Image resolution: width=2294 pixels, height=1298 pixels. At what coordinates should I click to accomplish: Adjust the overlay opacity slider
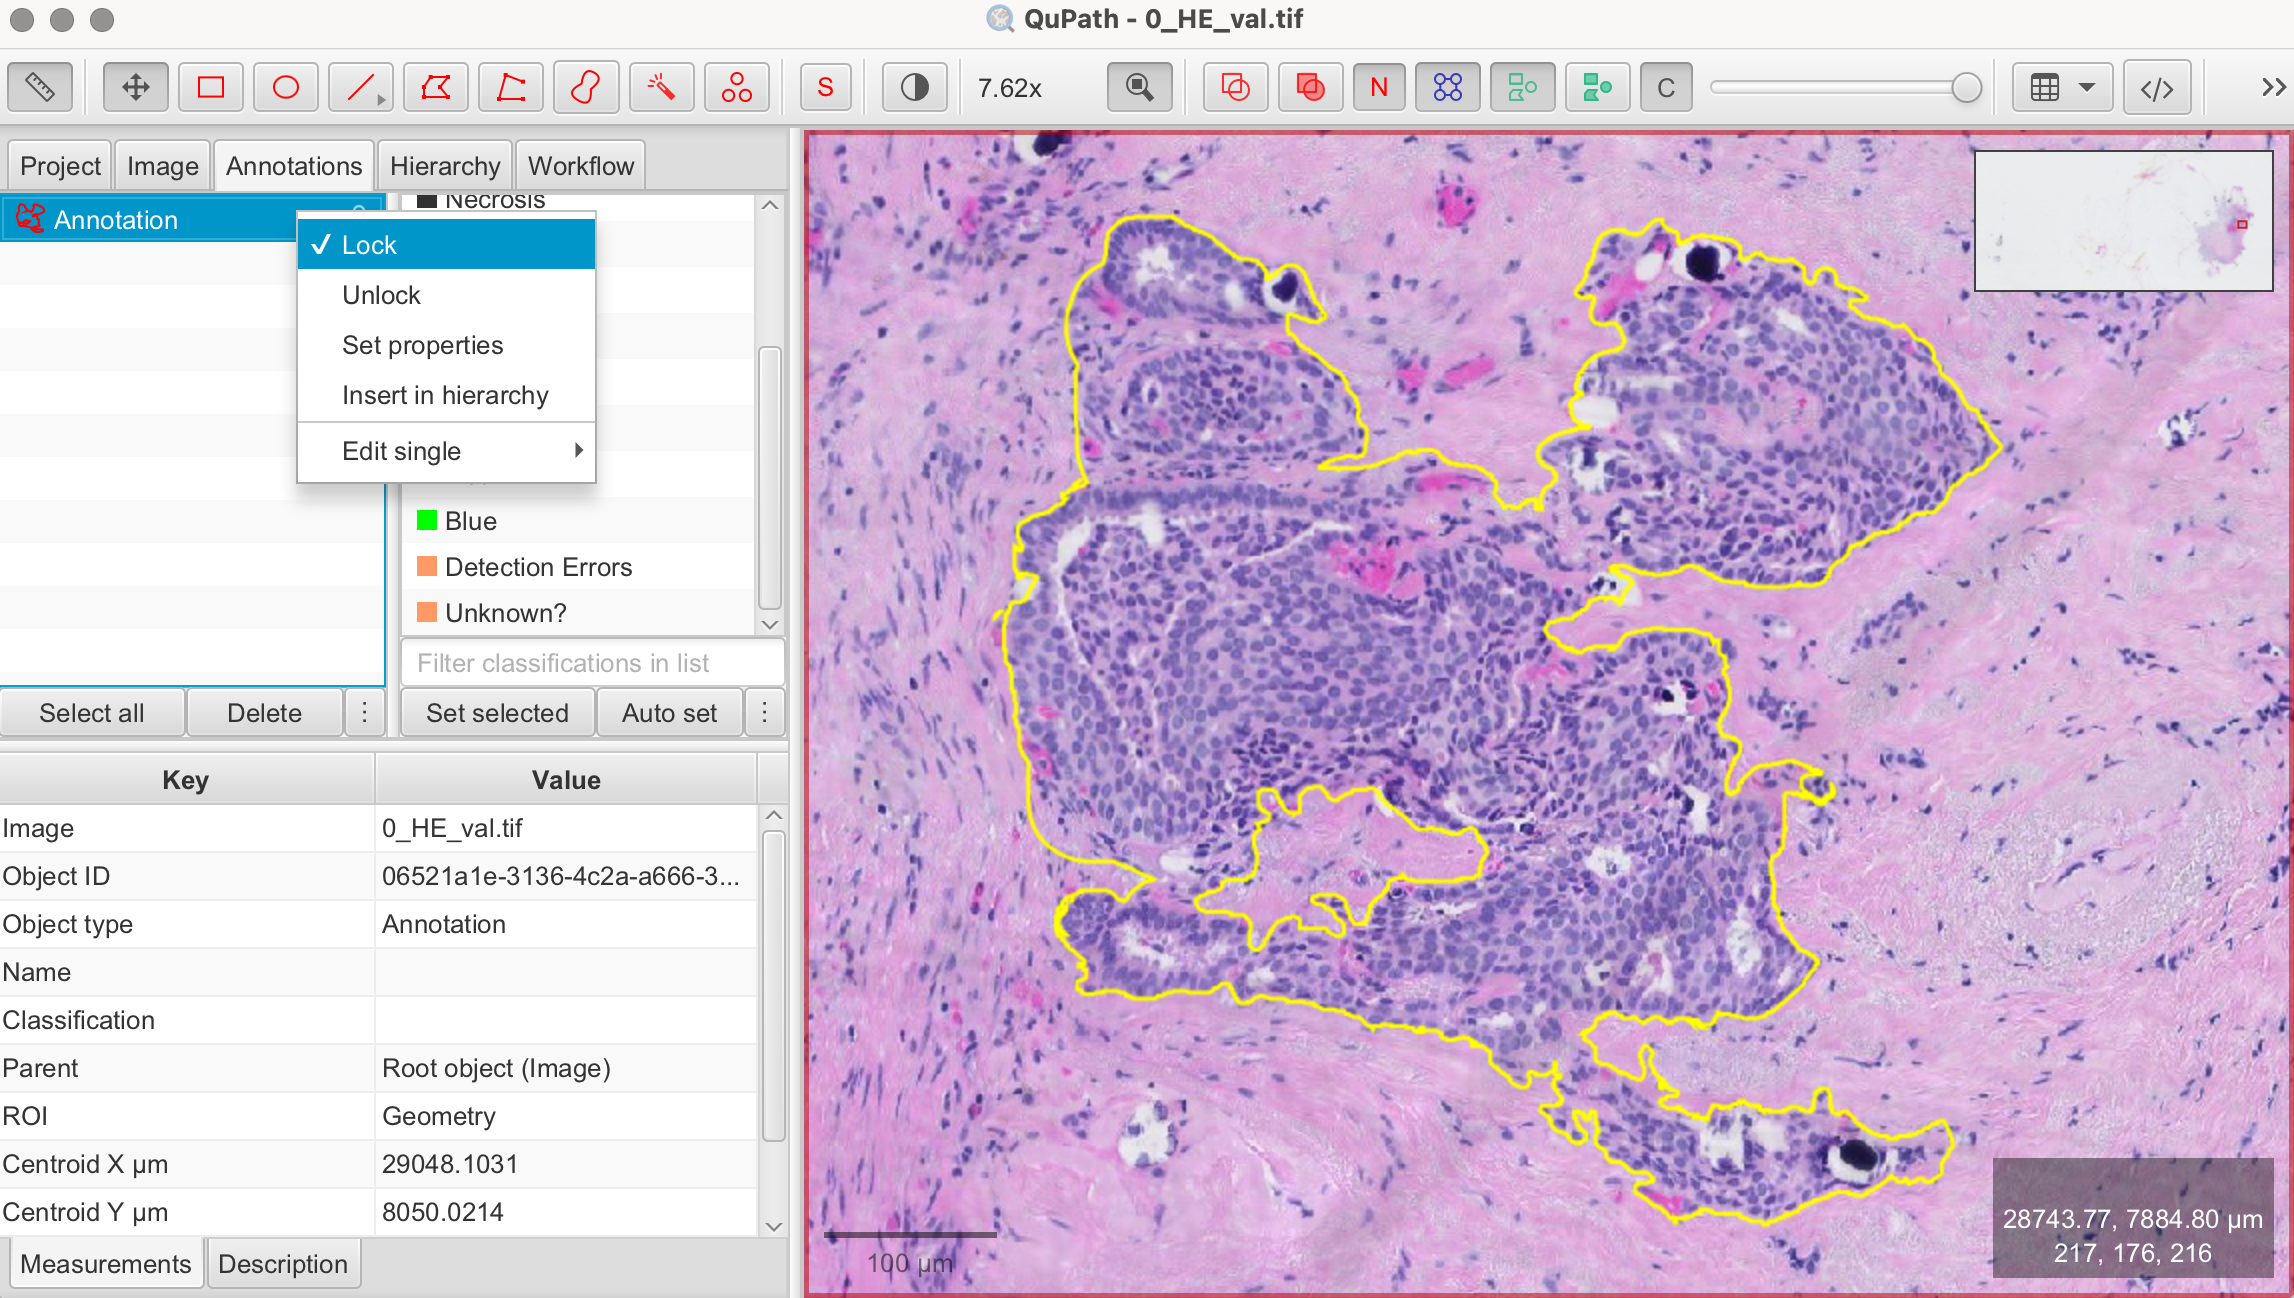point(1966,88)
